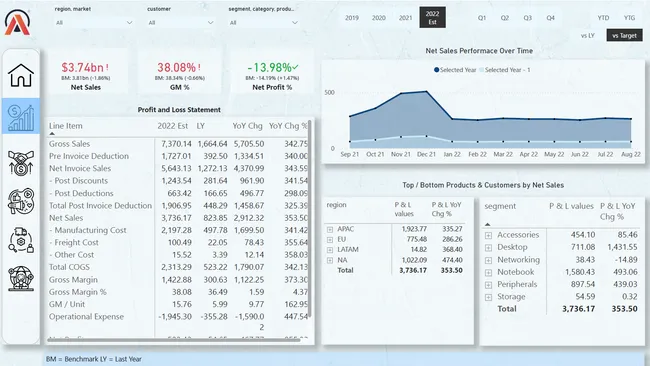Screen dimensions: 650x366
Task: Filter by quarter Q2
Action: pyautogui.click(x=504, y=18)
